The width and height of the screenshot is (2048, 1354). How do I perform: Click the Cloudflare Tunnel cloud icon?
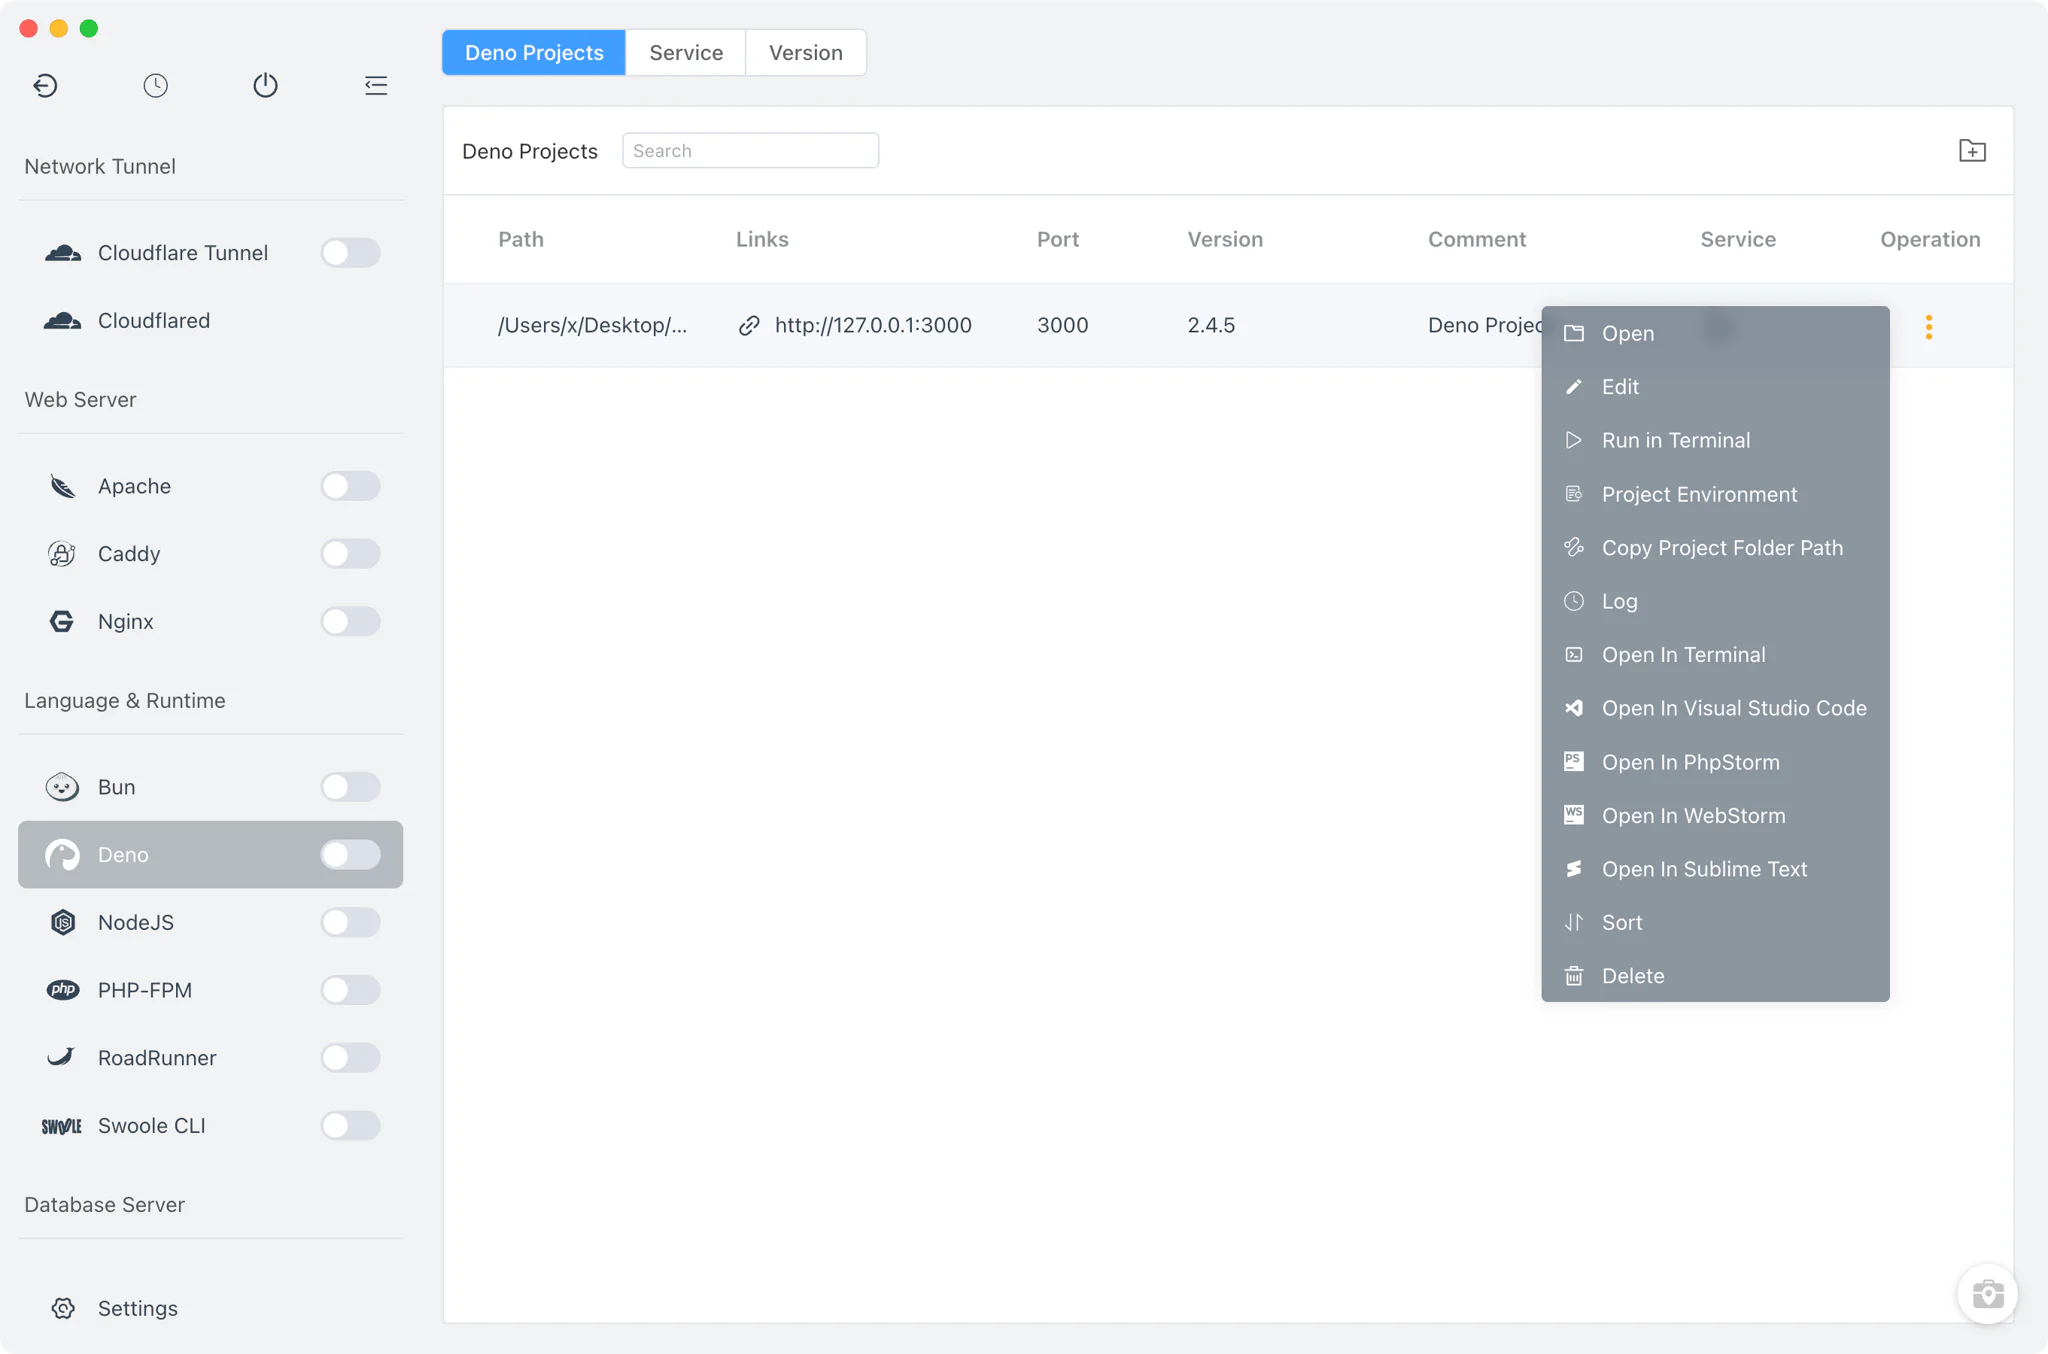63,253
